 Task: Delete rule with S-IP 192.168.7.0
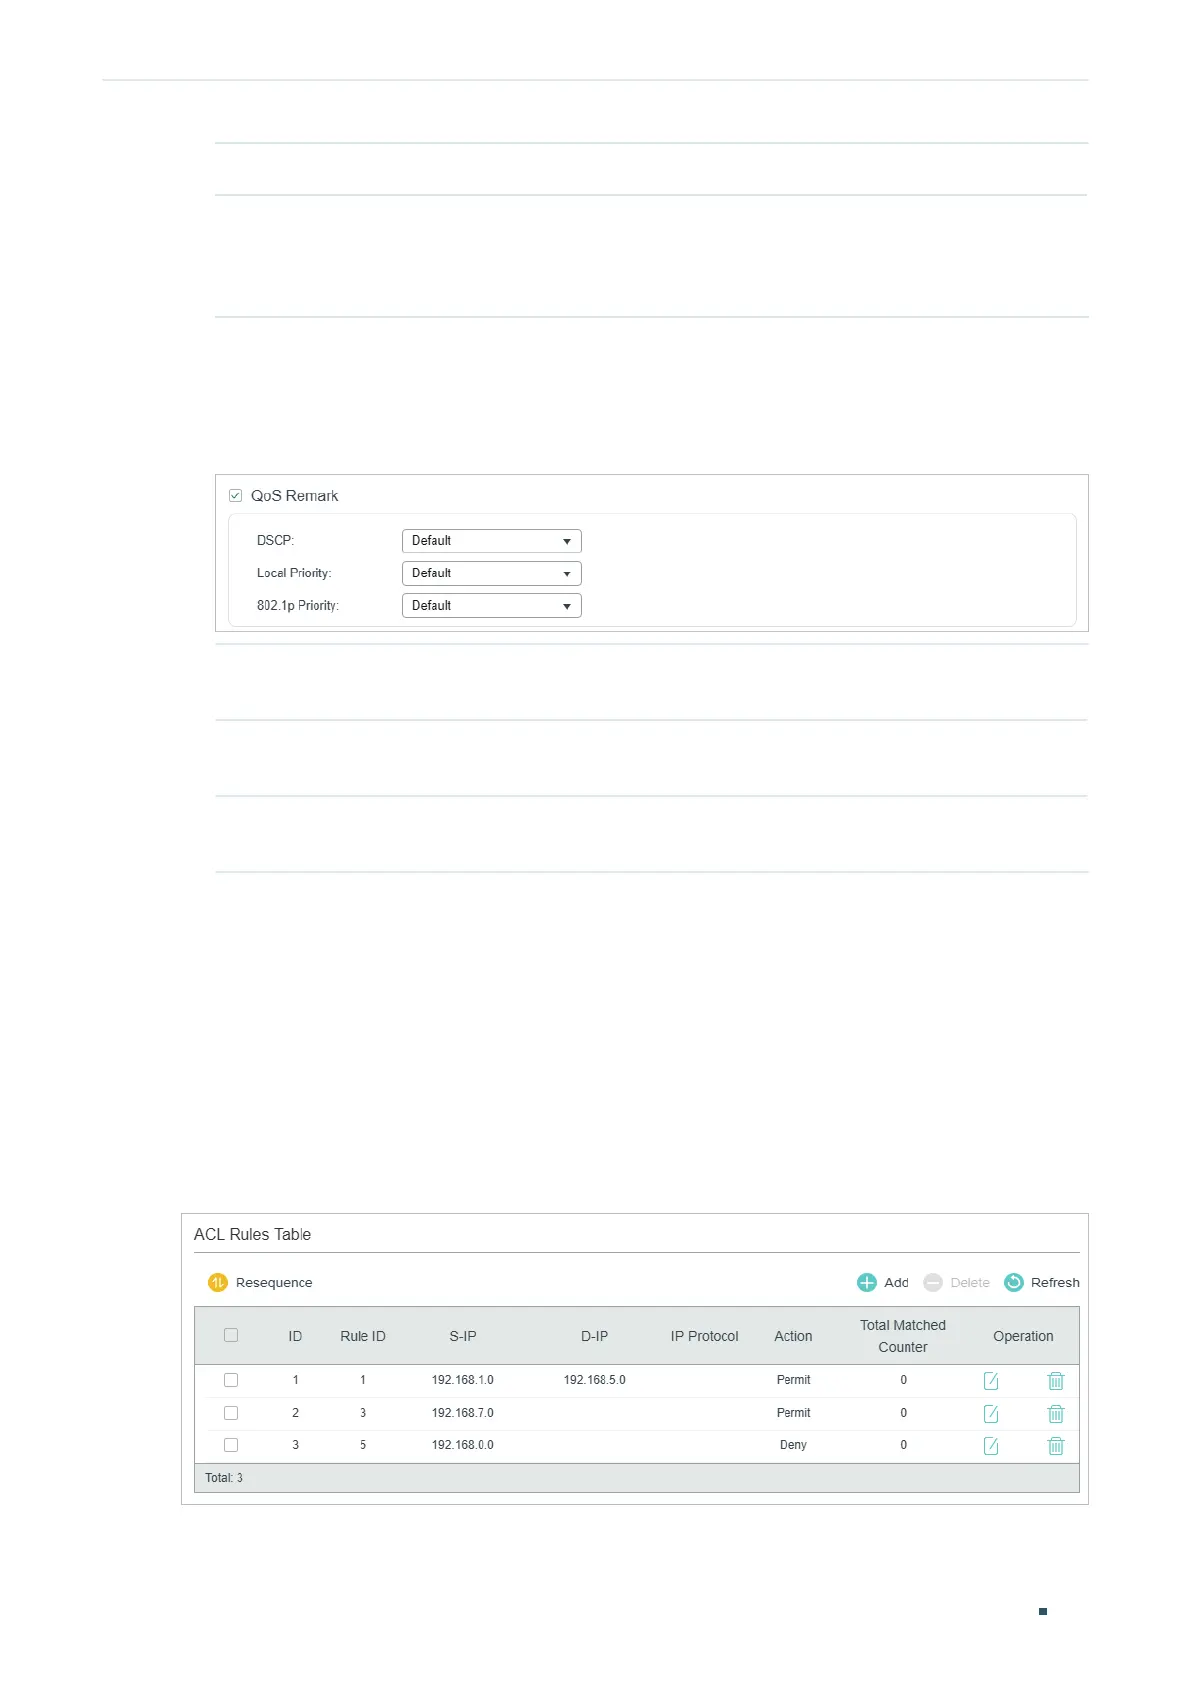[1056, 1414]
